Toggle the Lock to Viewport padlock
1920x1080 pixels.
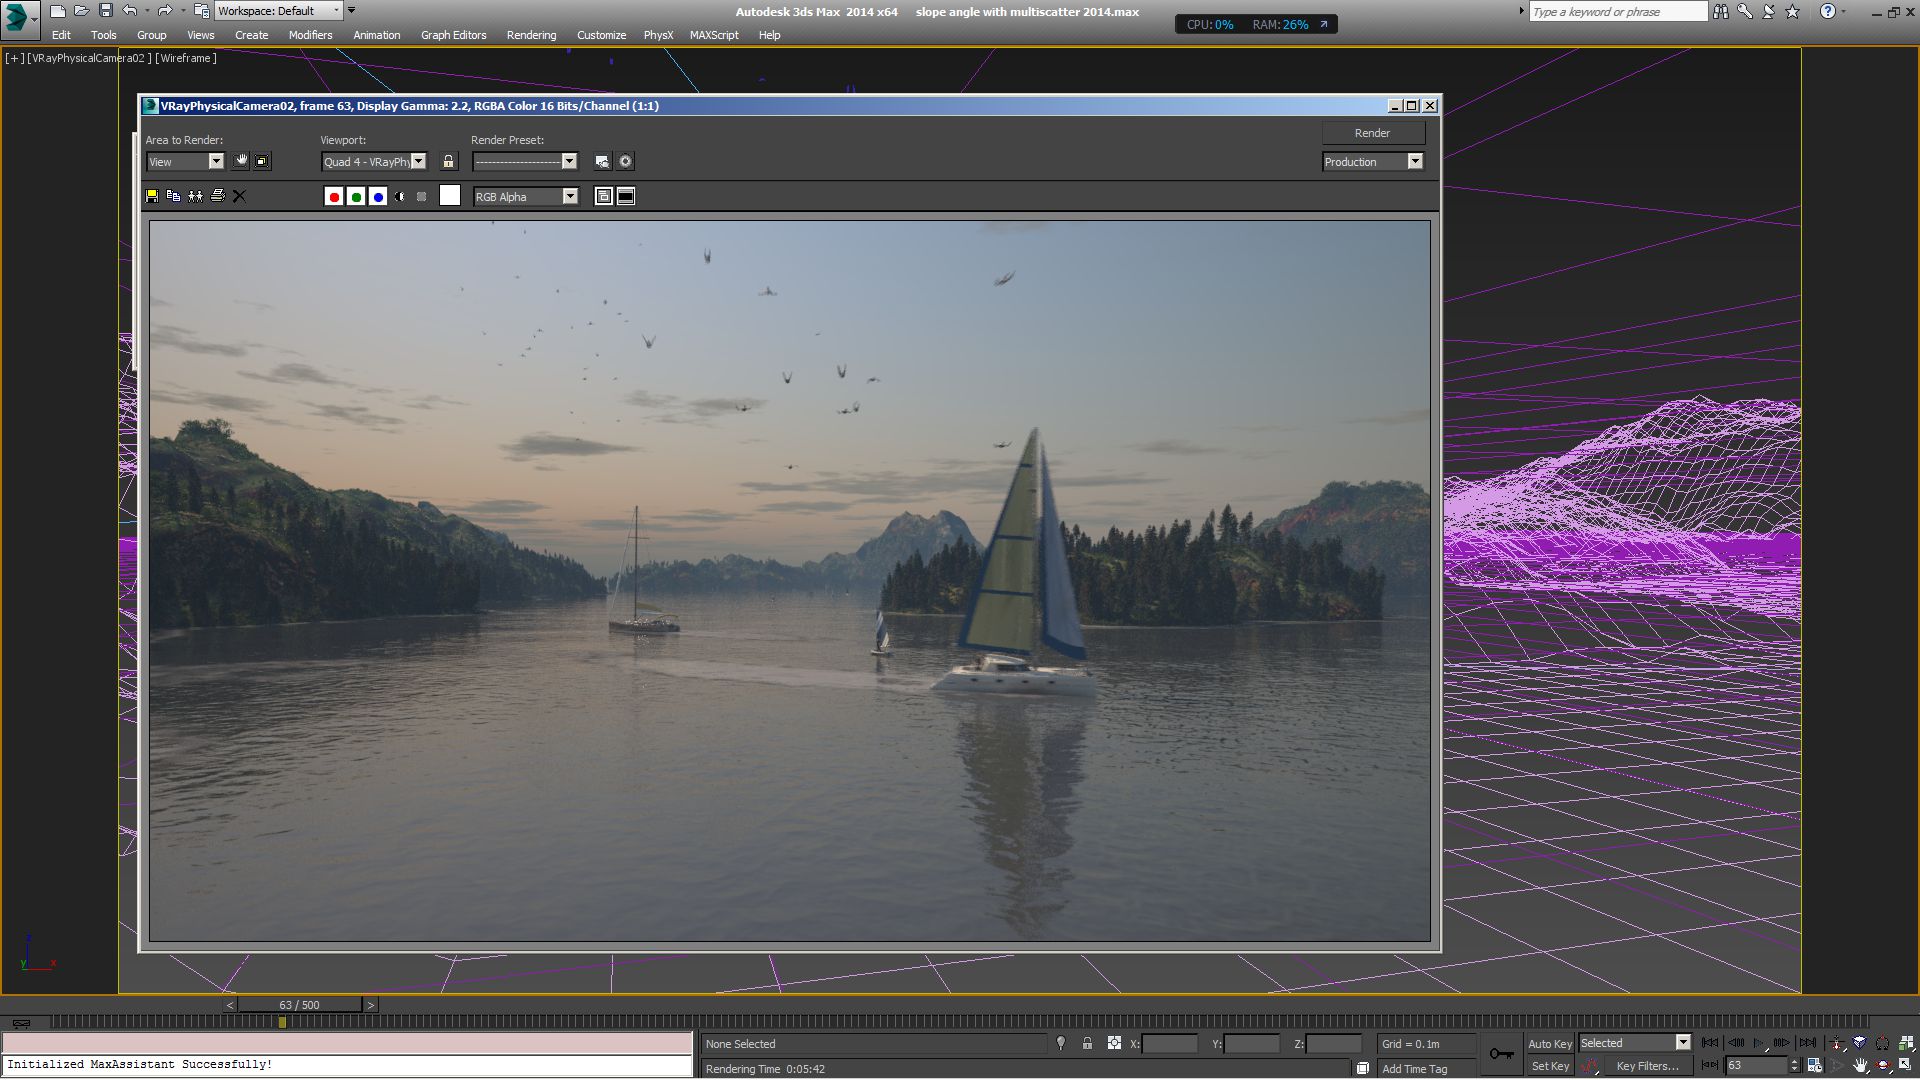(x=448, y=162)
